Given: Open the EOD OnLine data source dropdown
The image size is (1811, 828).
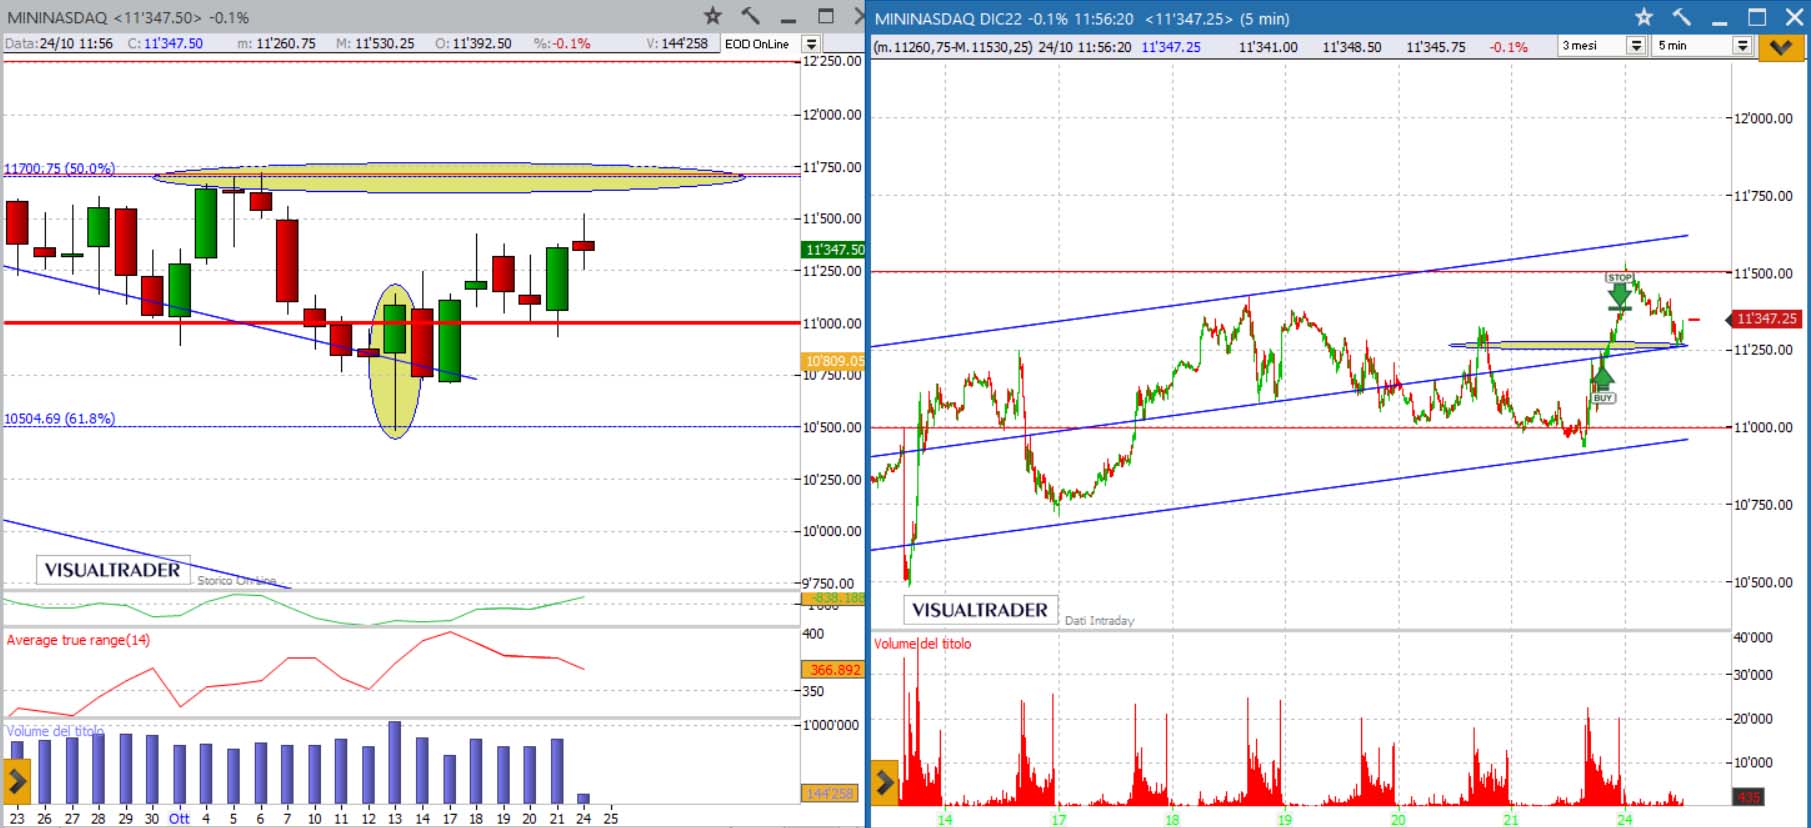Looking at the screenshot, I should coord(811,44).
